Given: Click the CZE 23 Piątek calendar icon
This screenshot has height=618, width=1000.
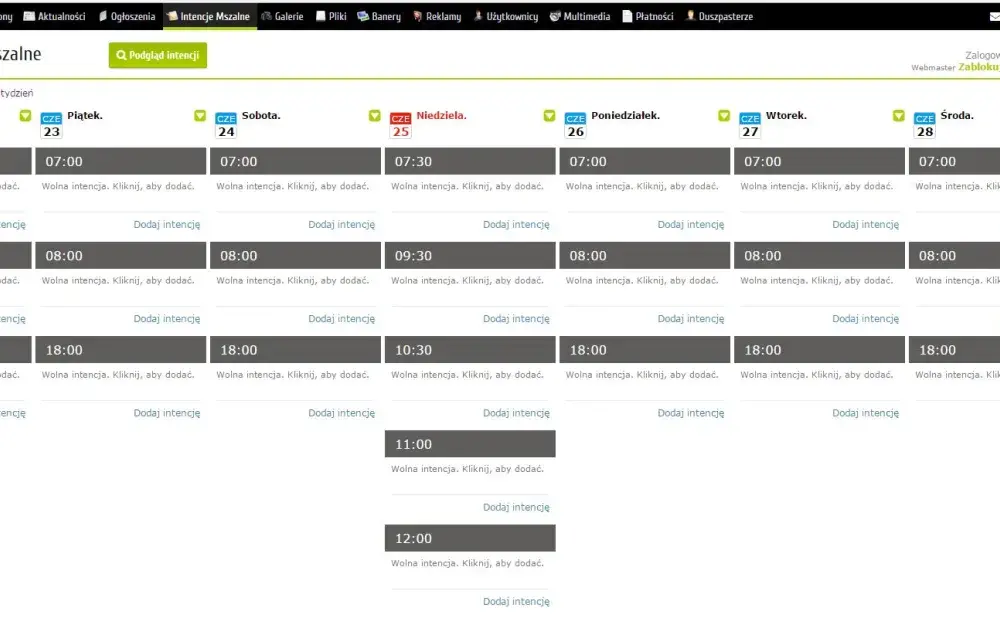Looking at the screenshot, I should point(51,126).
